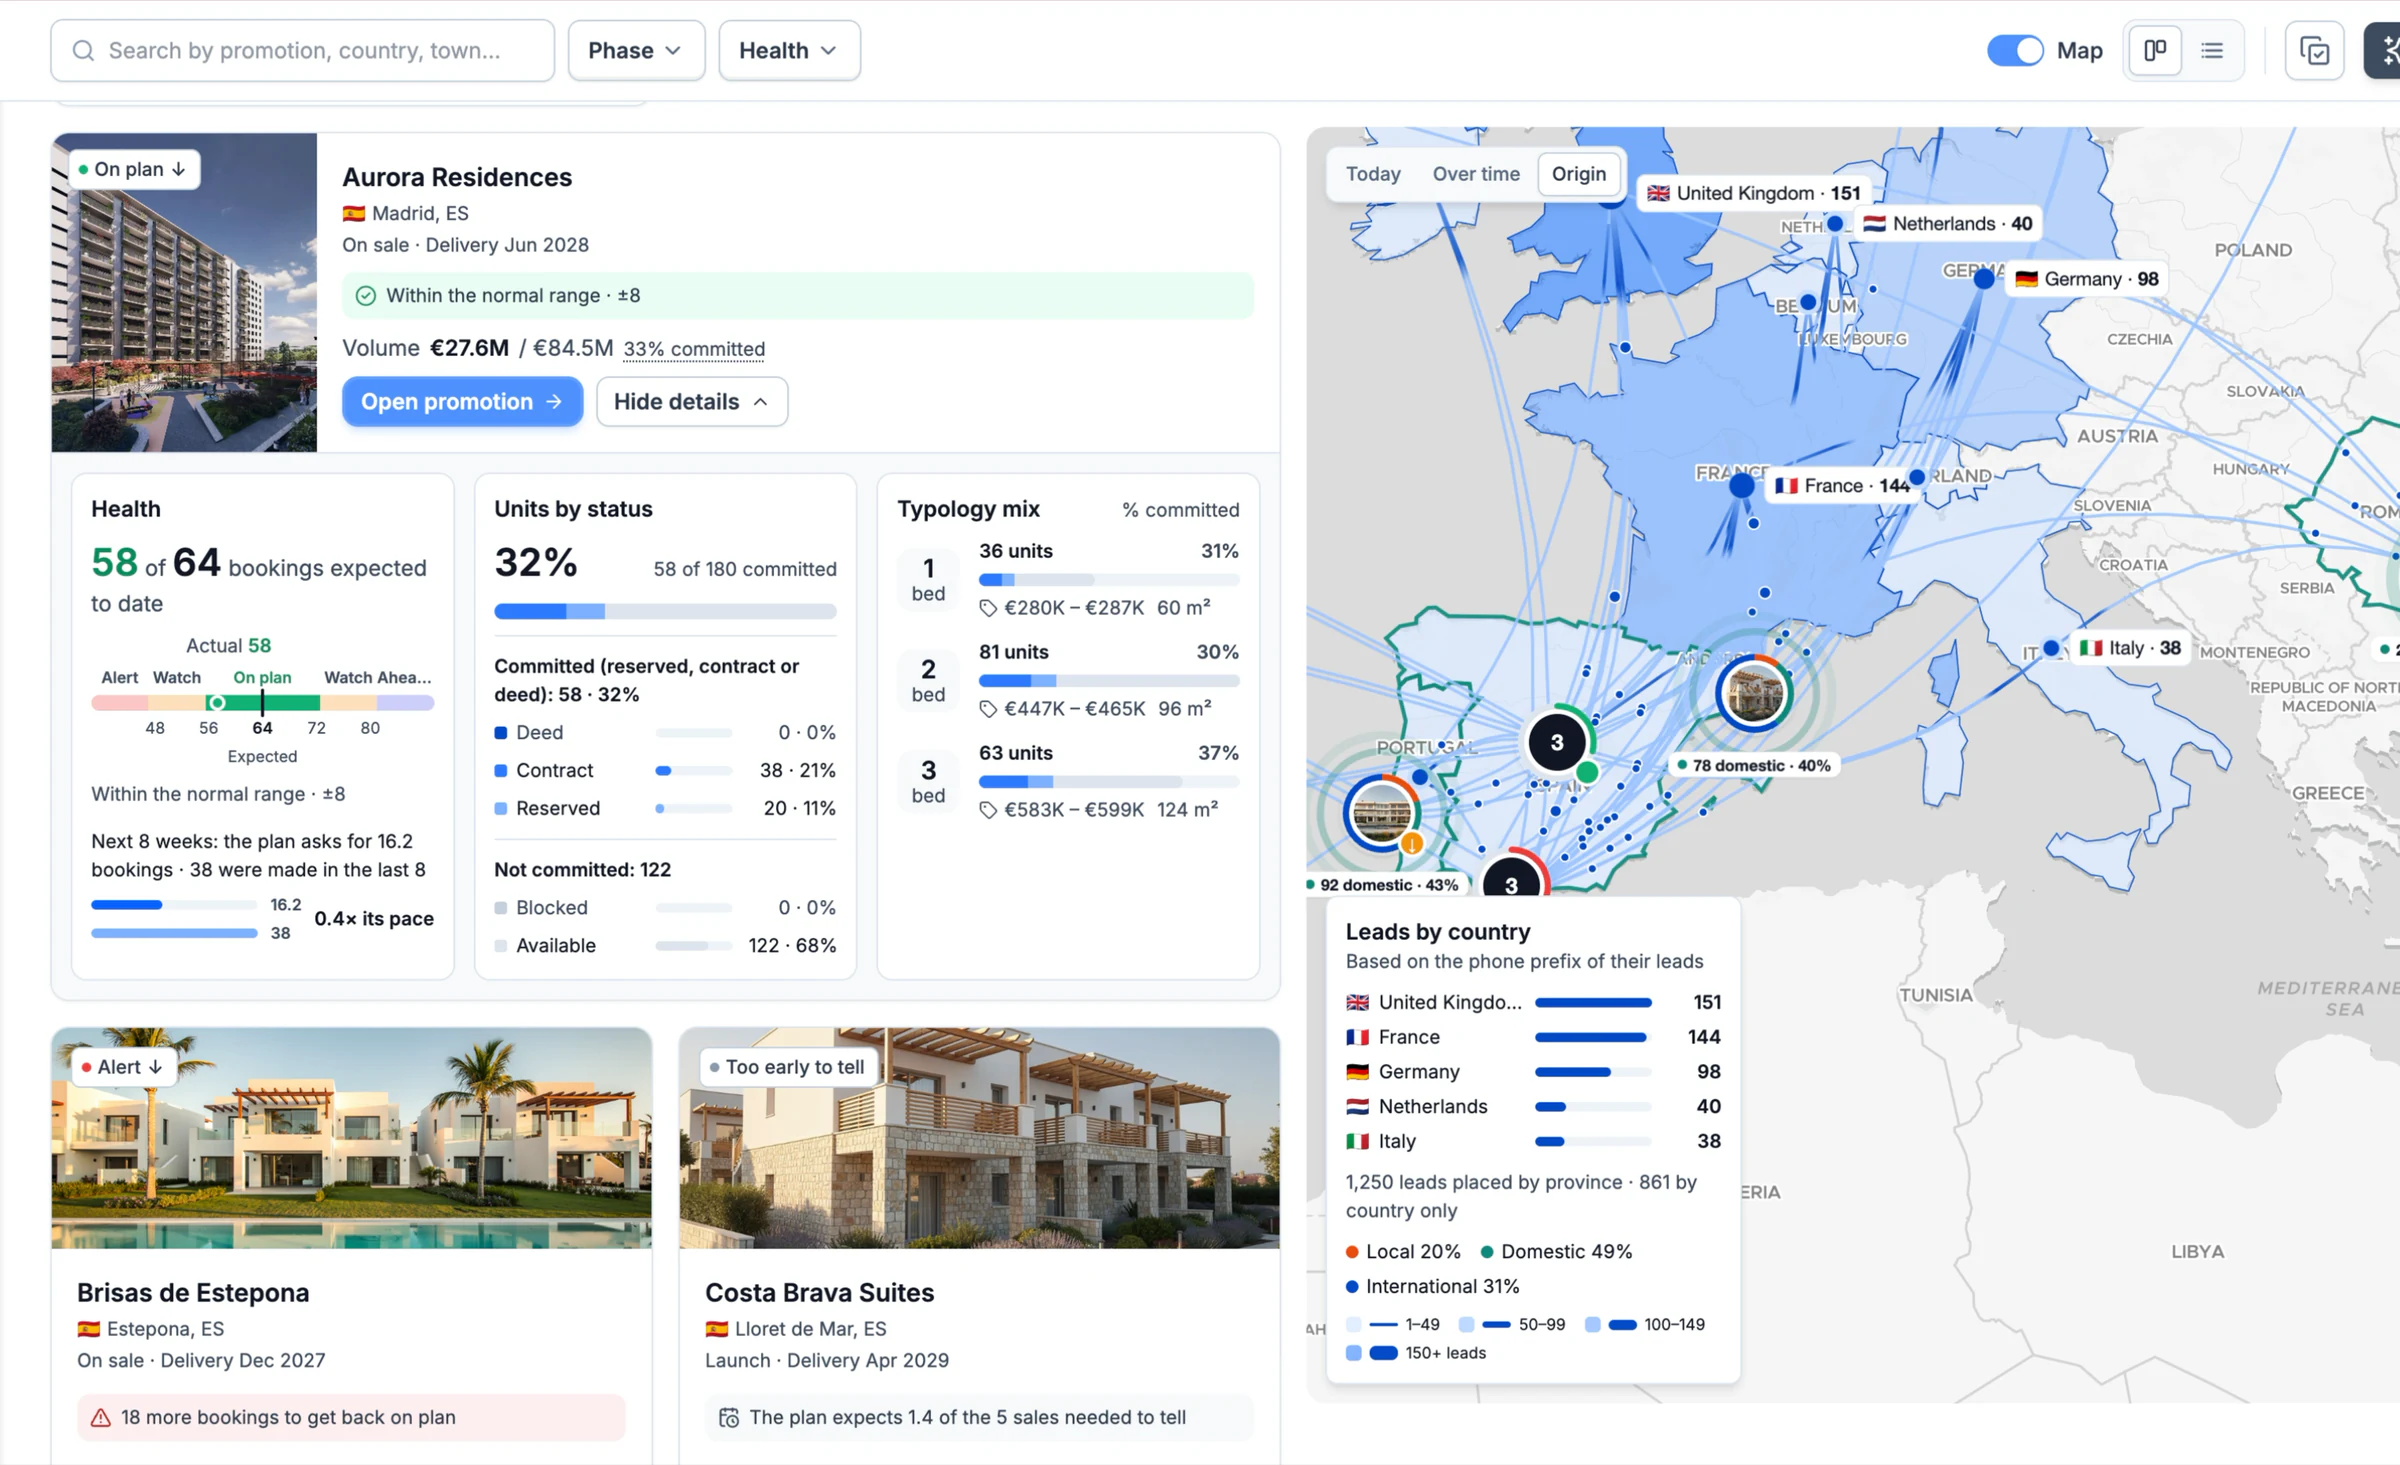Click the copy-check icon in top toolbar
The width and height of the screenshot is (2400, 1465).
point(2315,50)
